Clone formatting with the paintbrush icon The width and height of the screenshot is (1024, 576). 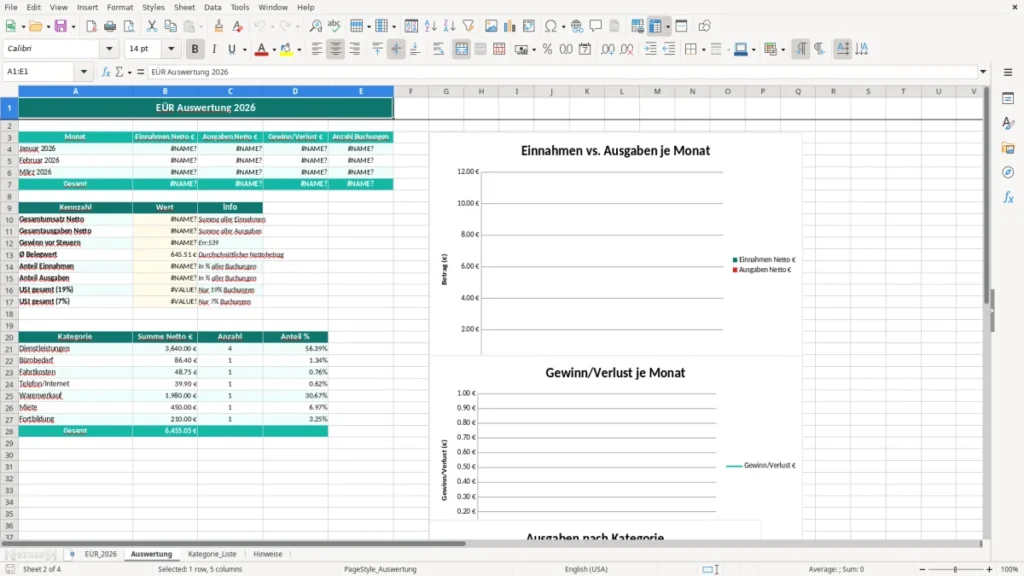click(x=219, y=26)
